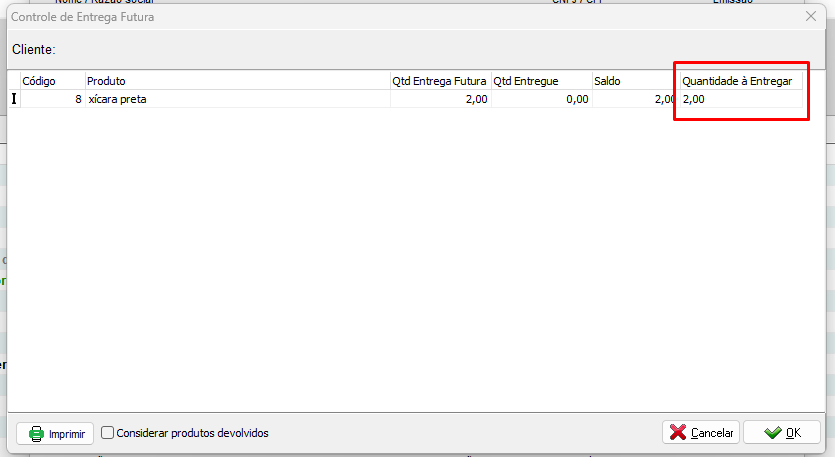
Task: Sort by the Produto column header
Action: pos(236,81)
